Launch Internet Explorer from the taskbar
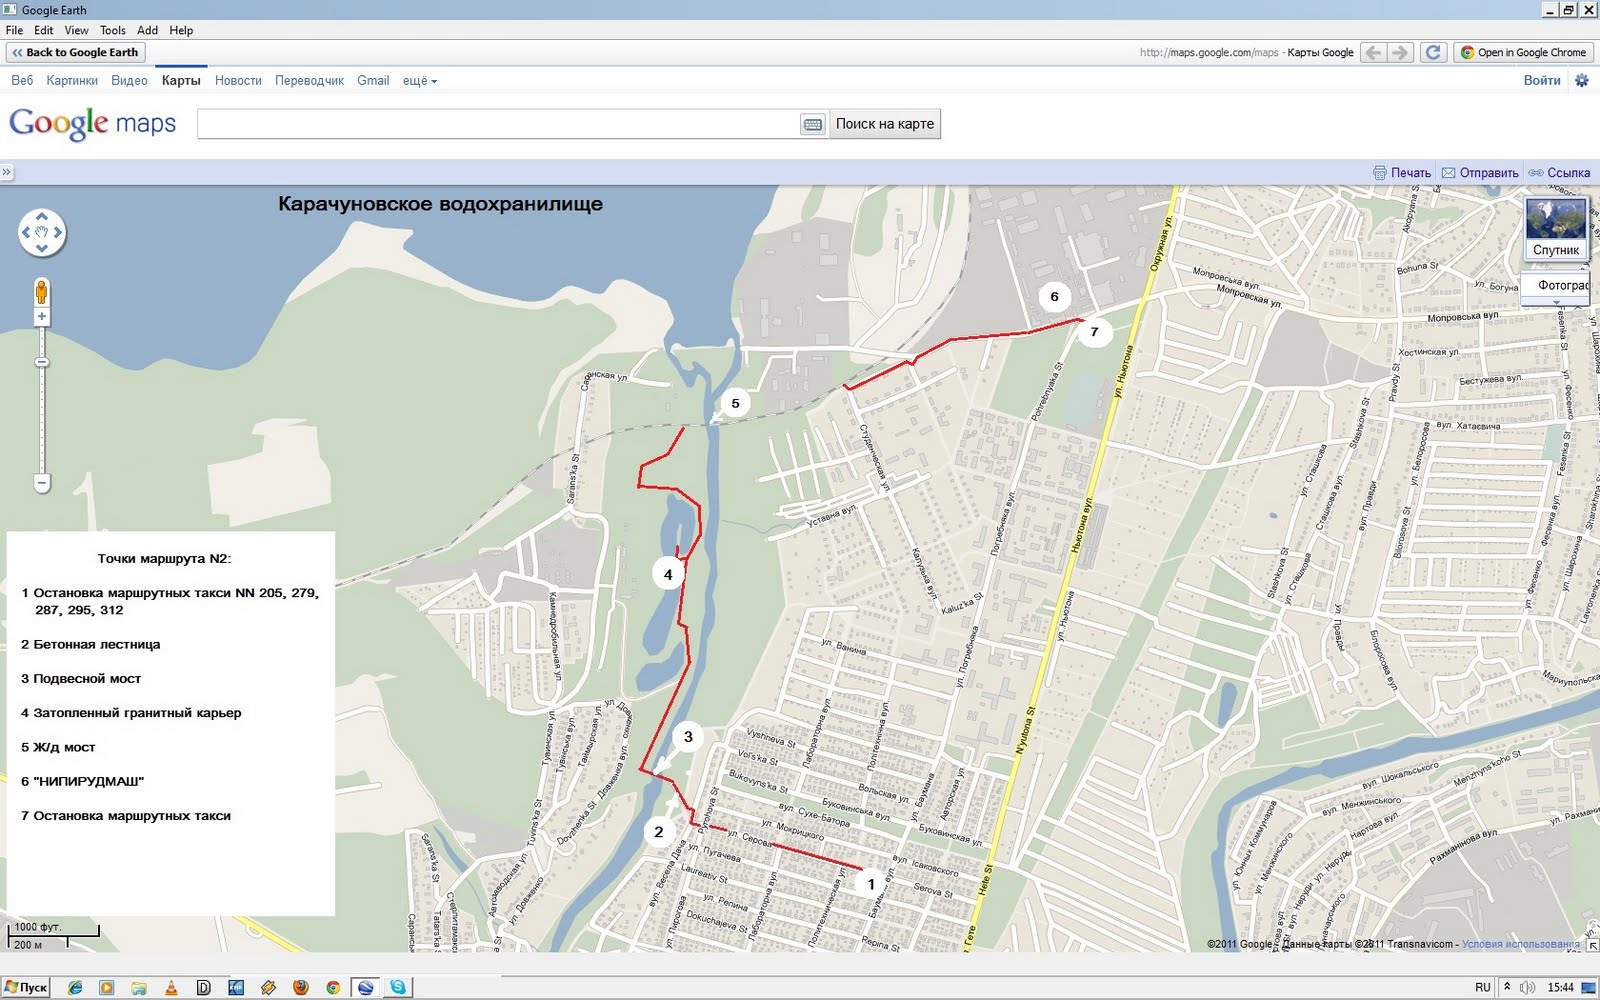 coord(75,987)
